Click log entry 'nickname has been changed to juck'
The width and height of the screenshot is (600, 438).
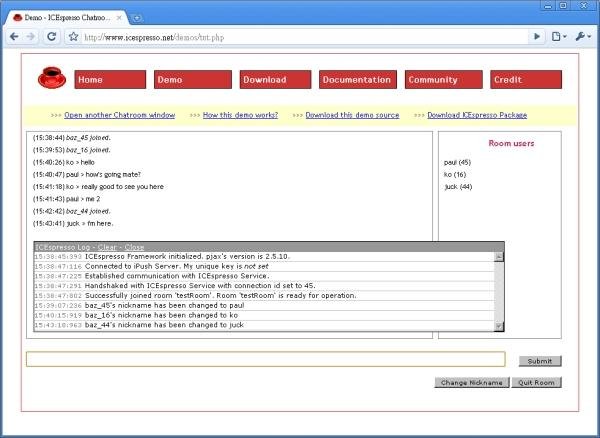(x=264, y=325)
